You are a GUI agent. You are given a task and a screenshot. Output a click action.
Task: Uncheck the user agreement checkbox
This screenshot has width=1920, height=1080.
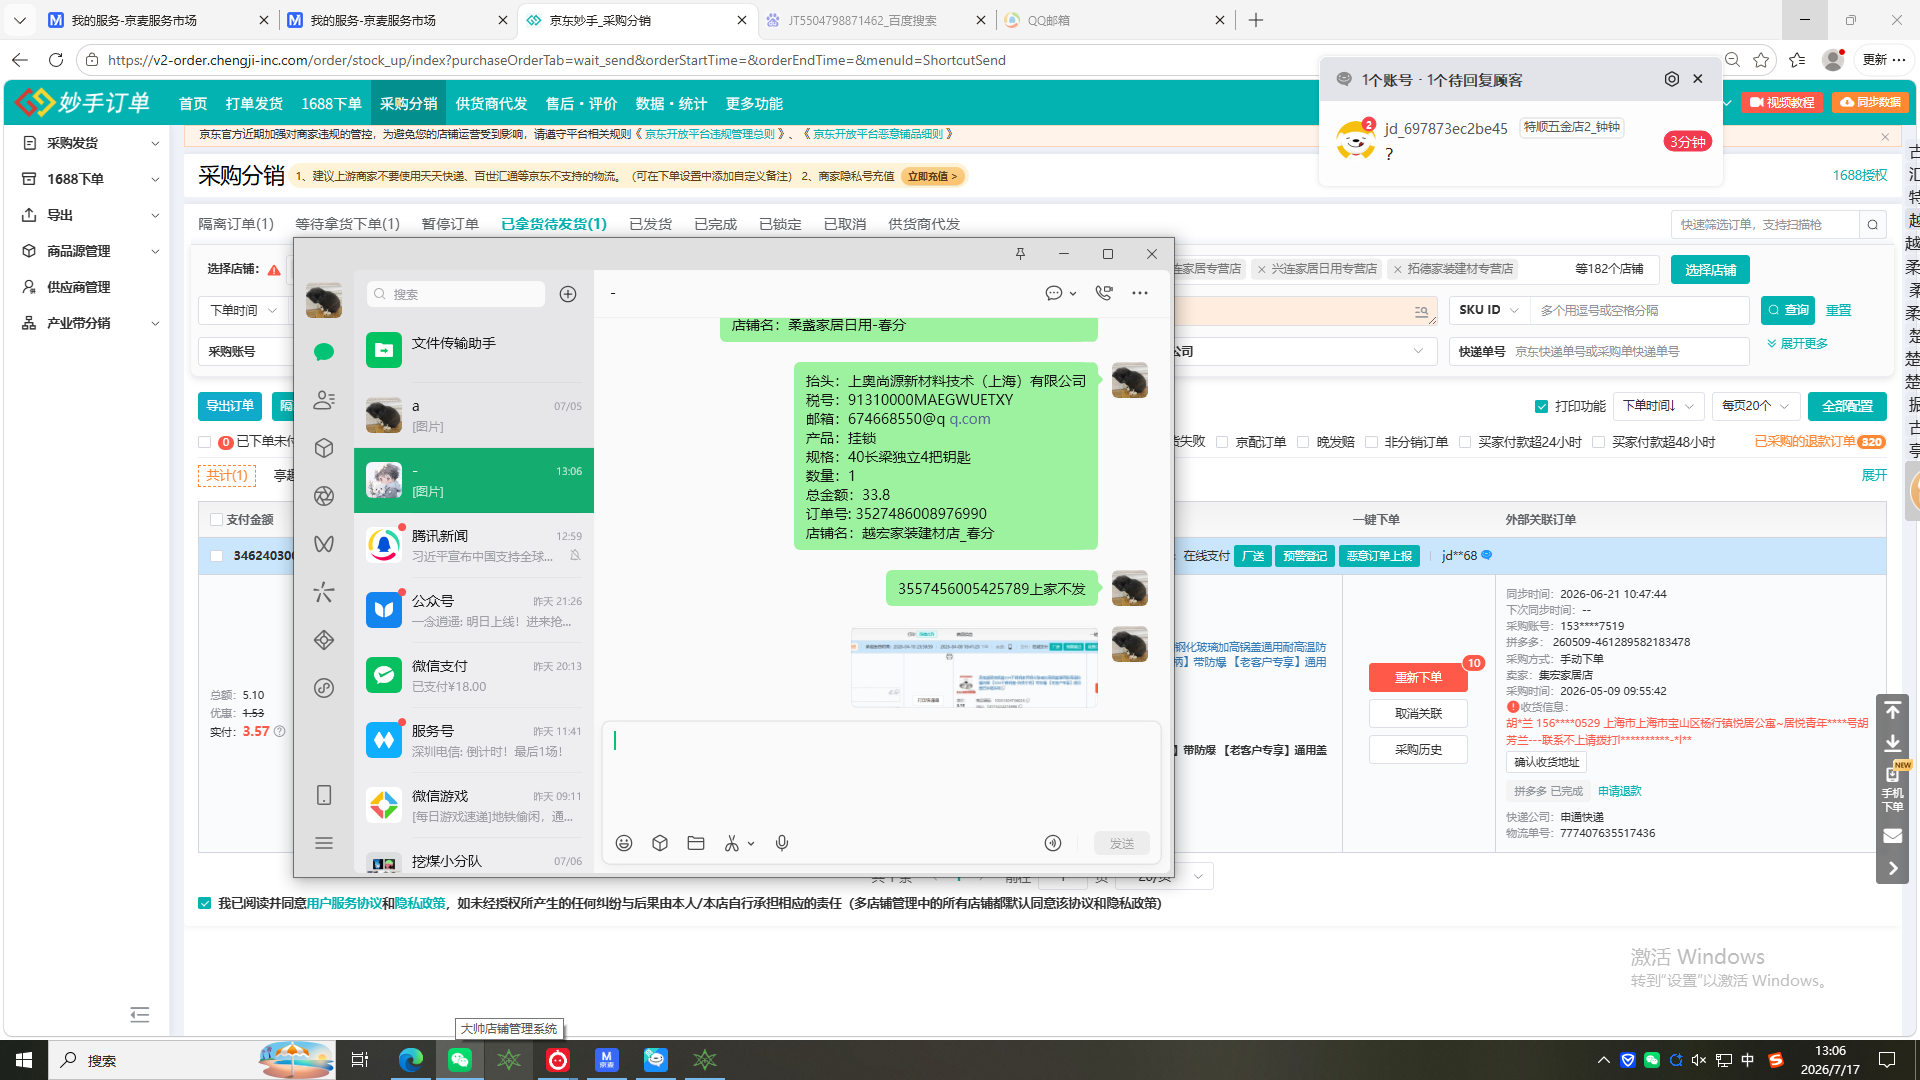(x=205, y=903)
